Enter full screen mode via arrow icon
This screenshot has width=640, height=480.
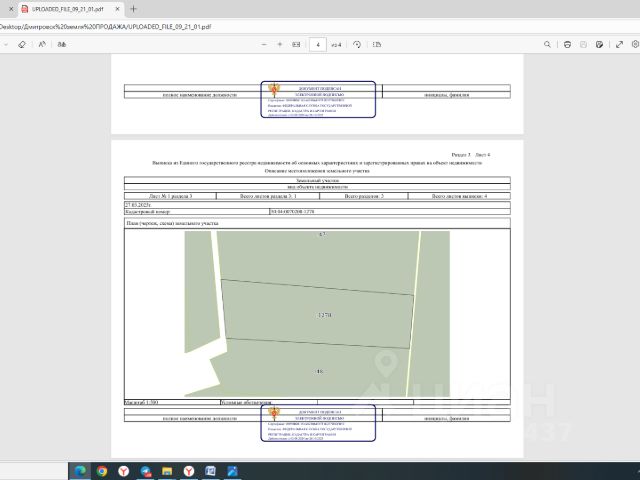coord(620,44)
